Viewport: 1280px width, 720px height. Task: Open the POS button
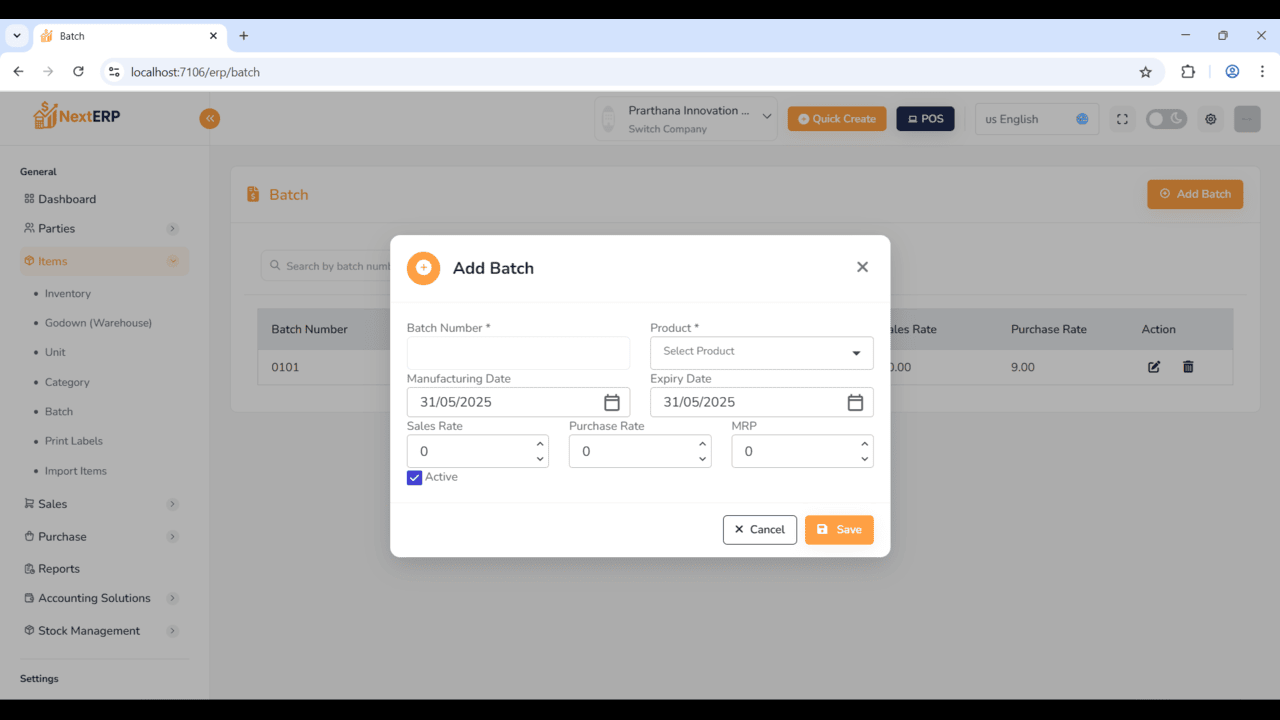click(925, 119)
